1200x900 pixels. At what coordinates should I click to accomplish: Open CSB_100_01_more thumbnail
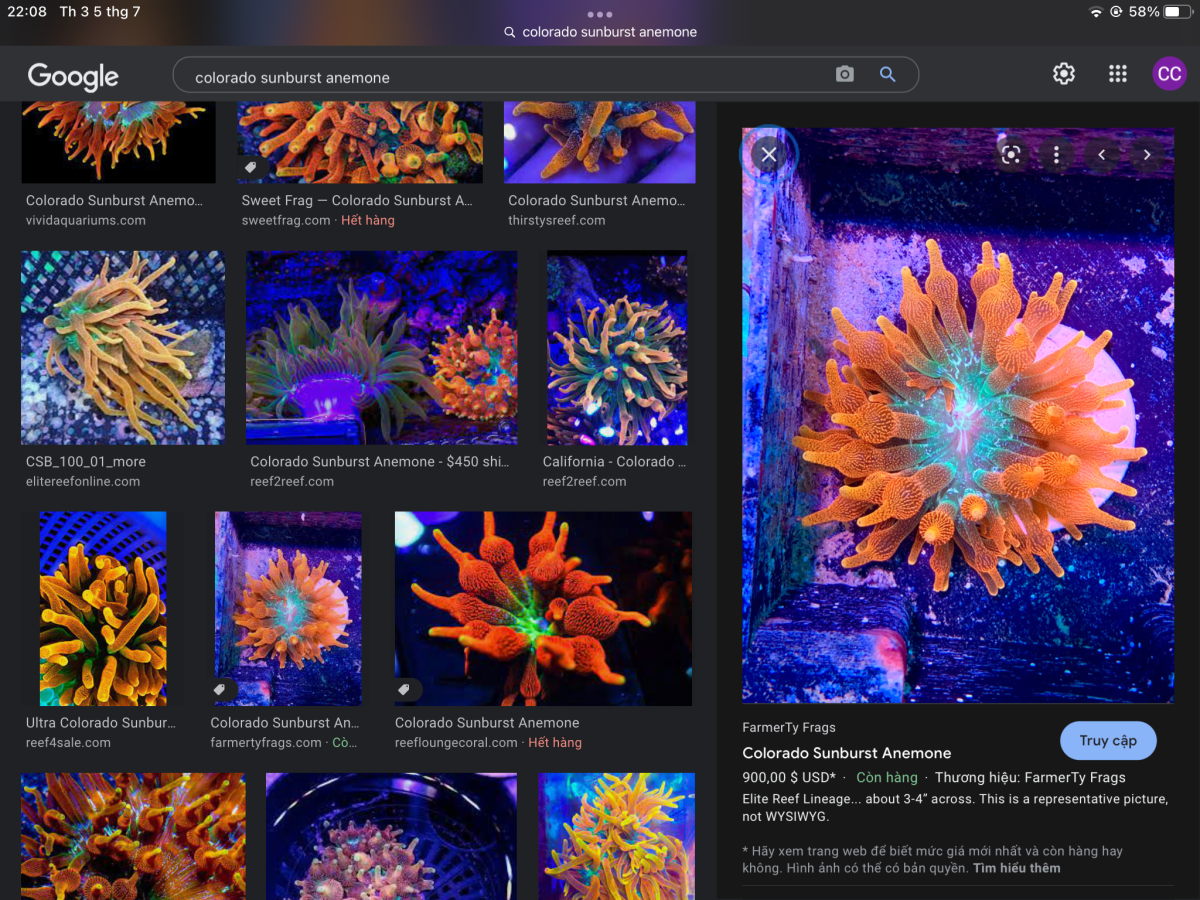click(x=123, y=348)
